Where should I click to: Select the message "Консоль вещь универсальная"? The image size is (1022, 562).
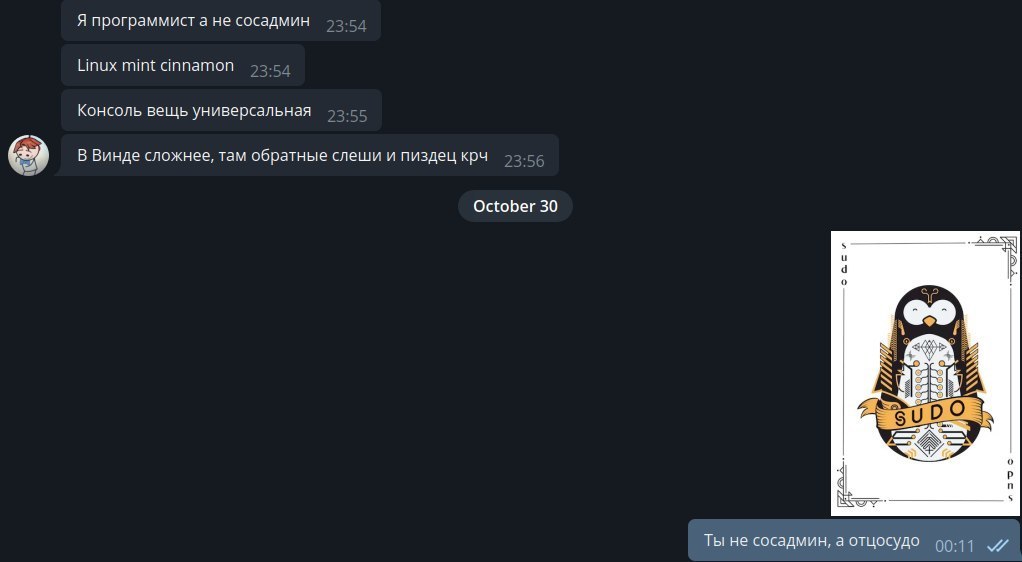point(222,110)
